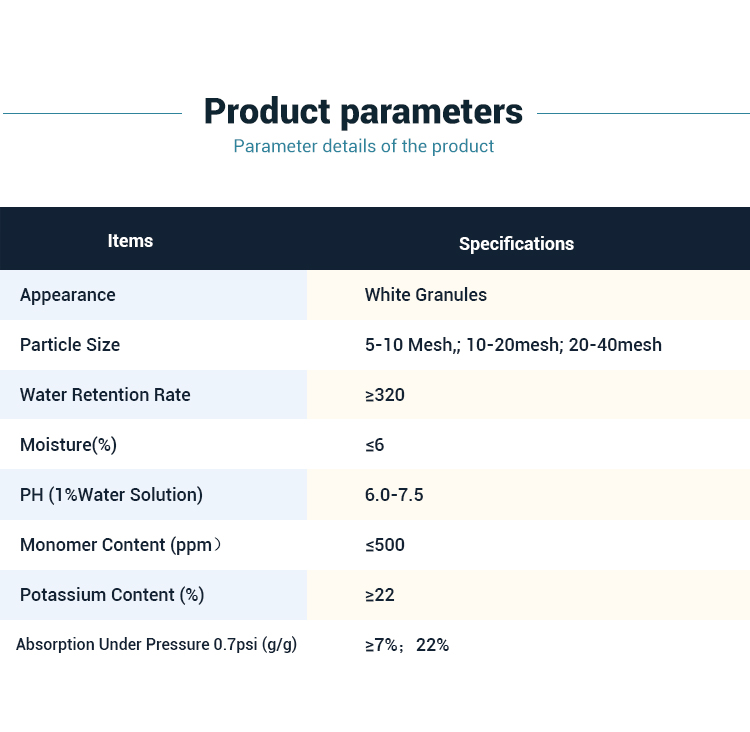Click the "≥22" potassium content value
This screenshot has height=732, width=750.
point(380,595)
